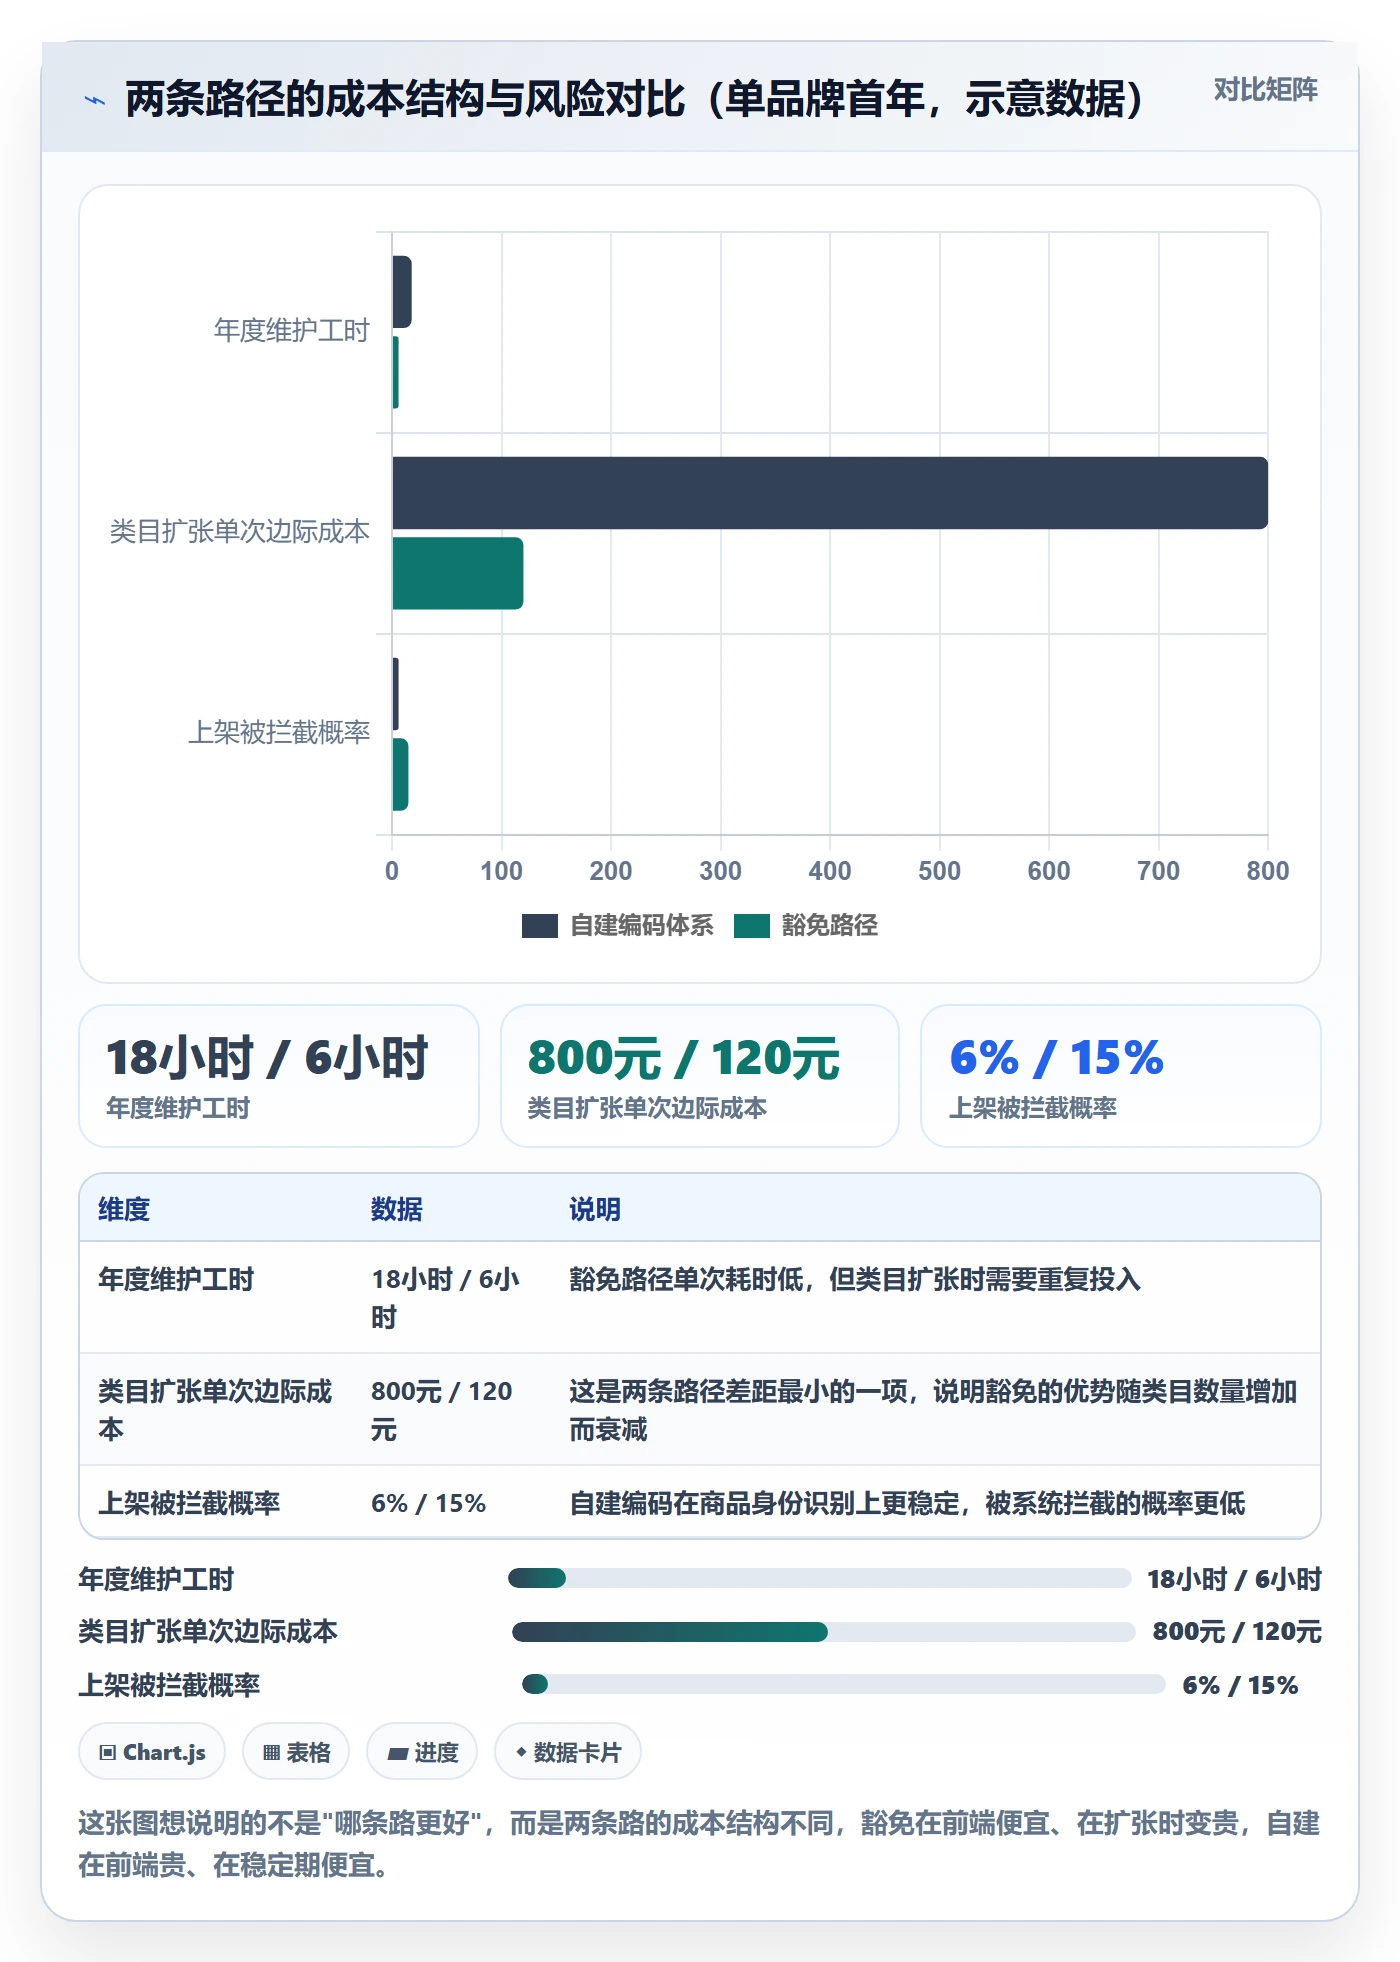
Task: Open the 6% / 15% data card
Action: tap(1121, 1076)
